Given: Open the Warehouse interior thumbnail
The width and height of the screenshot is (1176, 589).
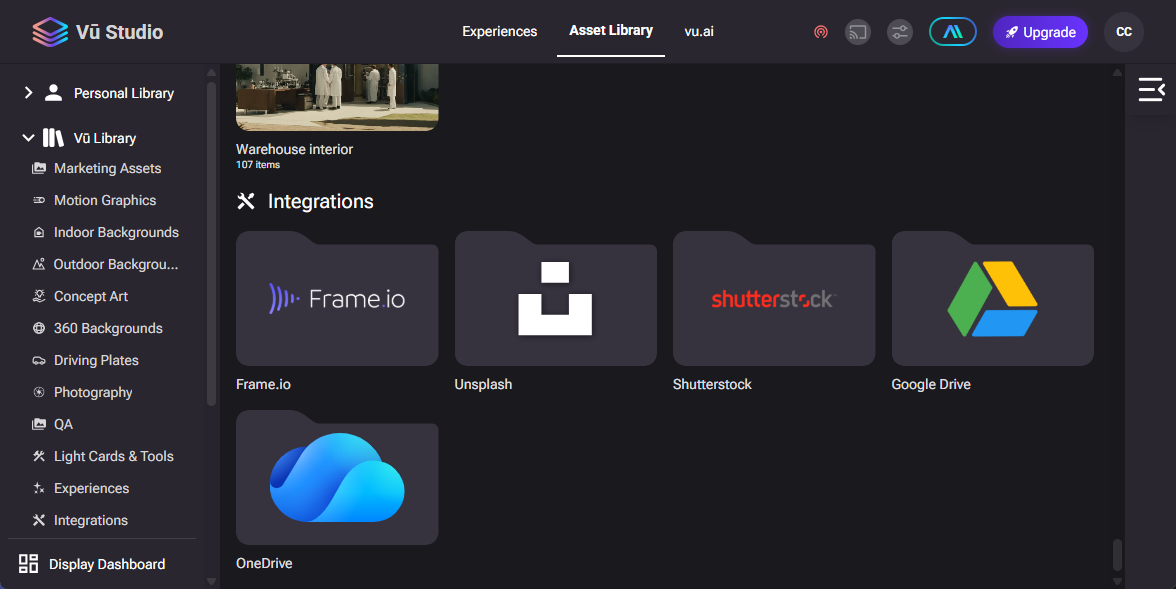Looking at the screenshot, I should point(337,97).
